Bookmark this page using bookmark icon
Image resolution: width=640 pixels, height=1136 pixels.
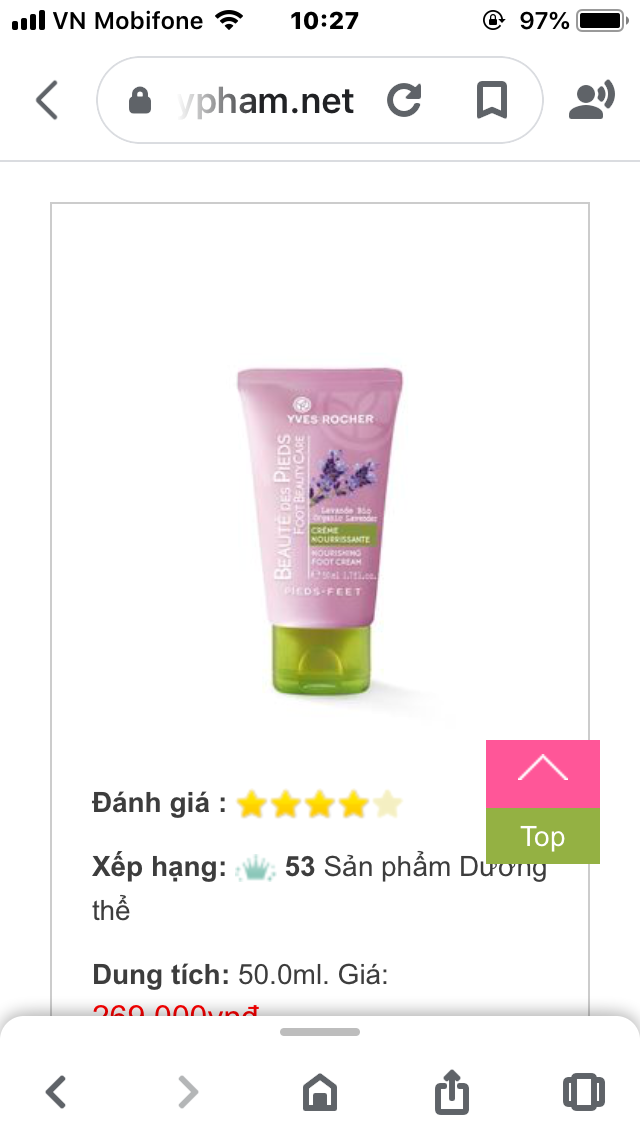(491, 100)
